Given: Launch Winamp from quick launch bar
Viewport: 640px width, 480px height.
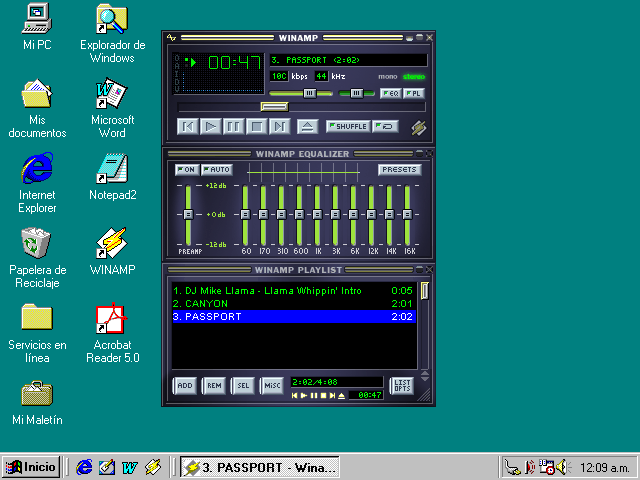Looking at the screenshot, I should click(x=153, y=467).
